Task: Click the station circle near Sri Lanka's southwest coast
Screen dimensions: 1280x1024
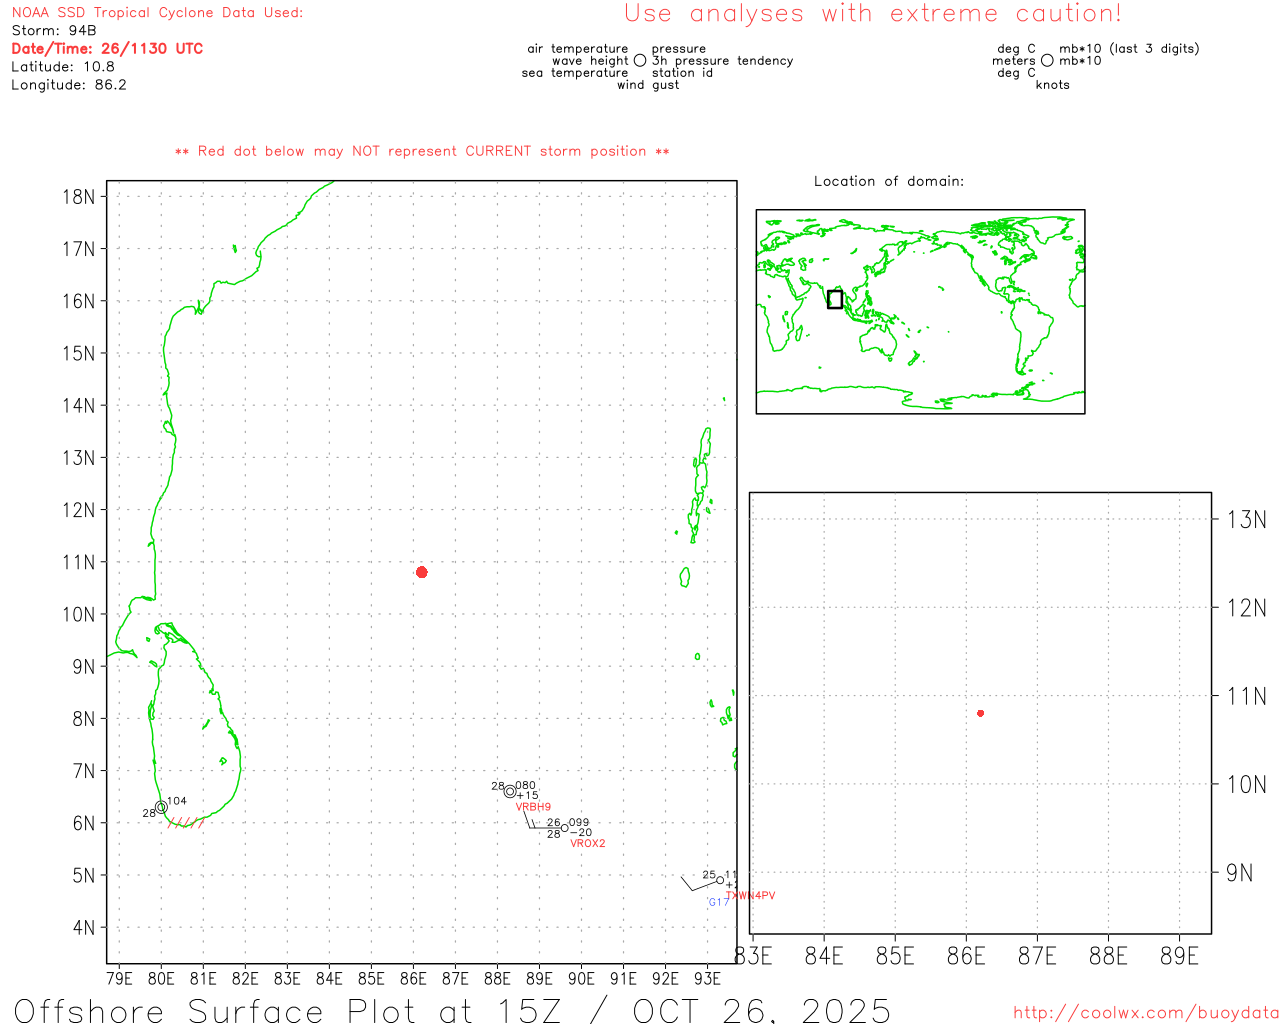Action: [x=161, y=807]
